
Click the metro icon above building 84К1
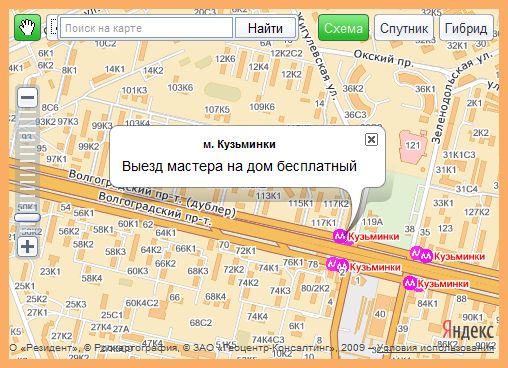tap(410, 283)
